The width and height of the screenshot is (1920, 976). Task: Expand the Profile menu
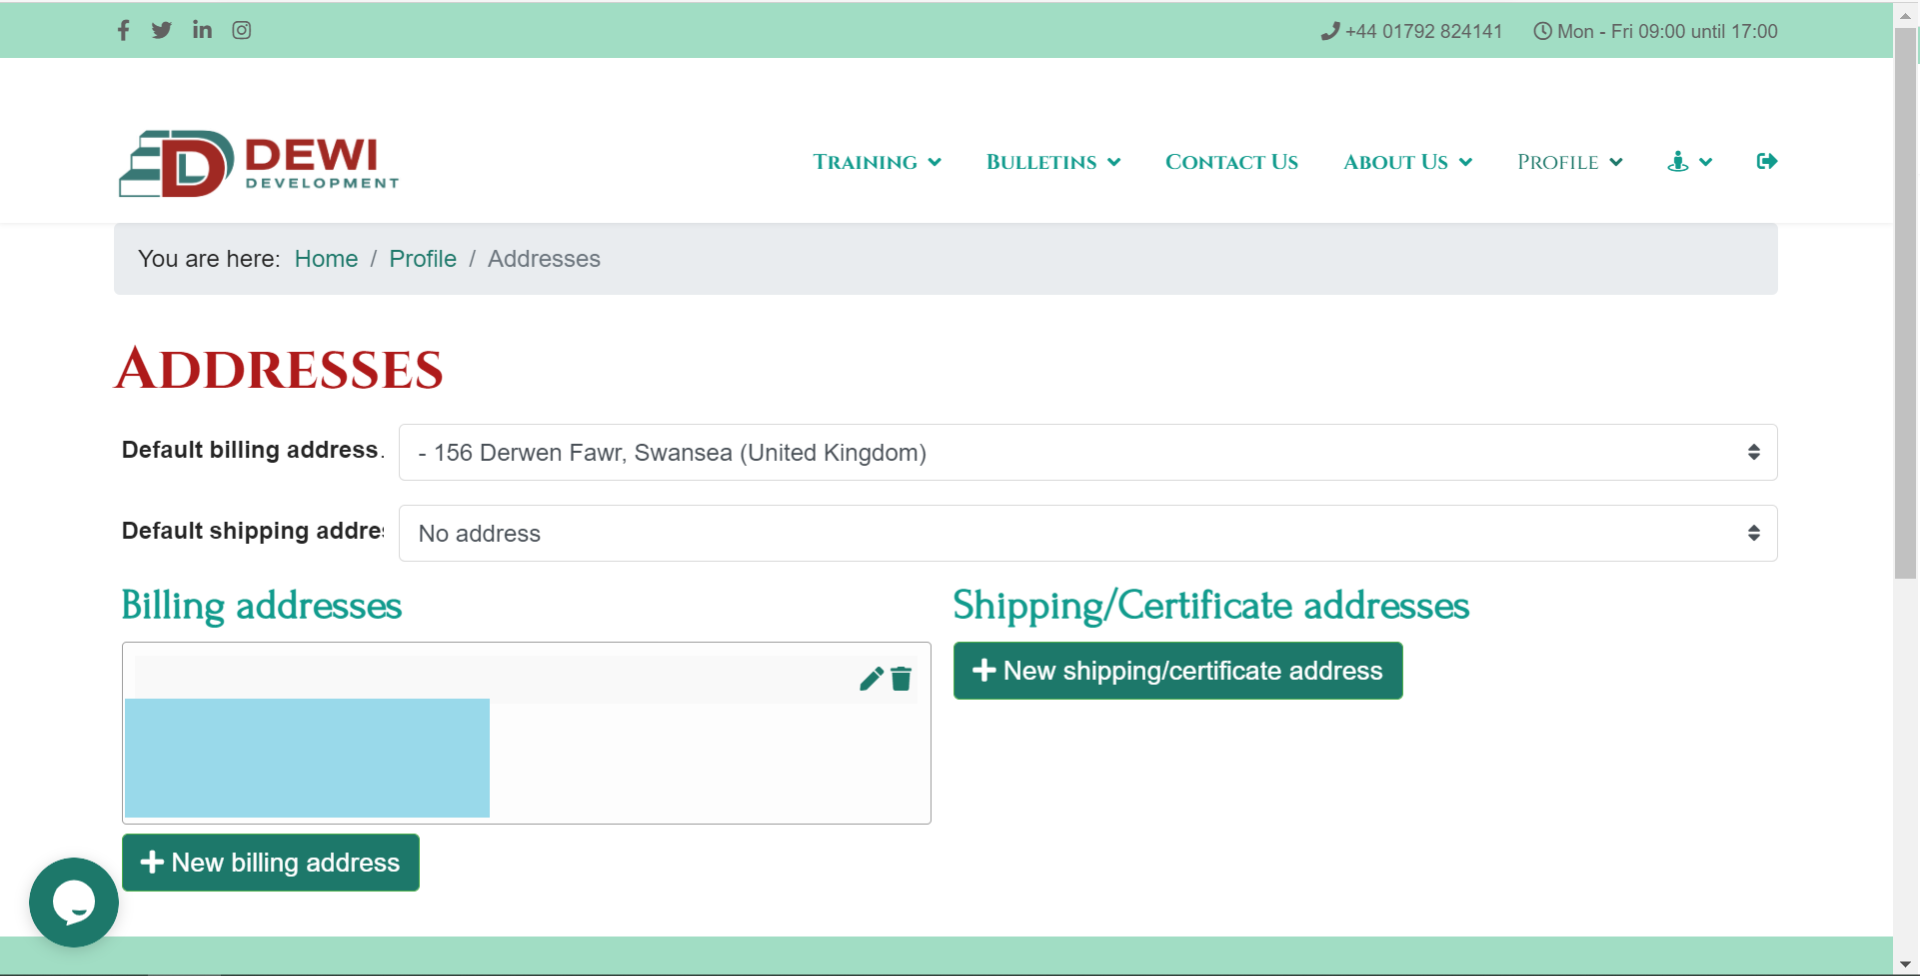click(1568, 162)
